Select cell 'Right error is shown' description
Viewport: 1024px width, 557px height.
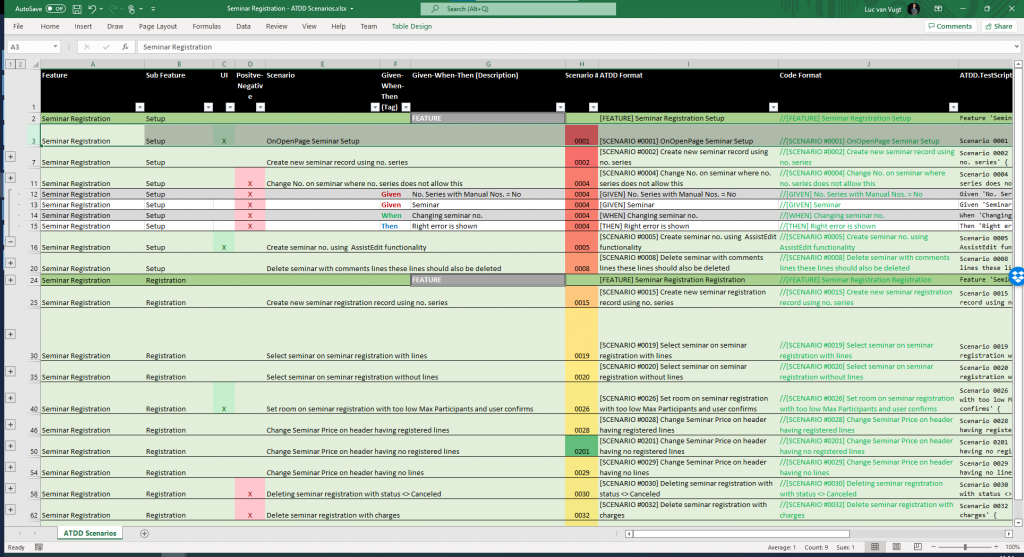[488, 226]
